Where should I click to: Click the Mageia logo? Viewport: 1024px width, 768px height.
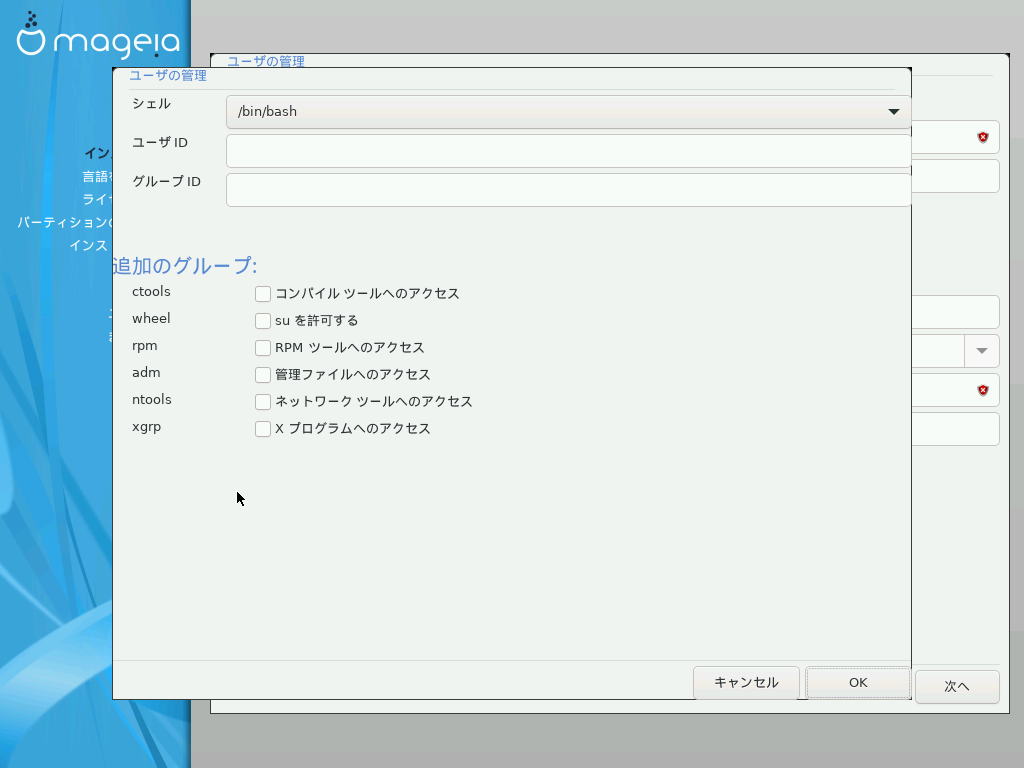point(97,36)
